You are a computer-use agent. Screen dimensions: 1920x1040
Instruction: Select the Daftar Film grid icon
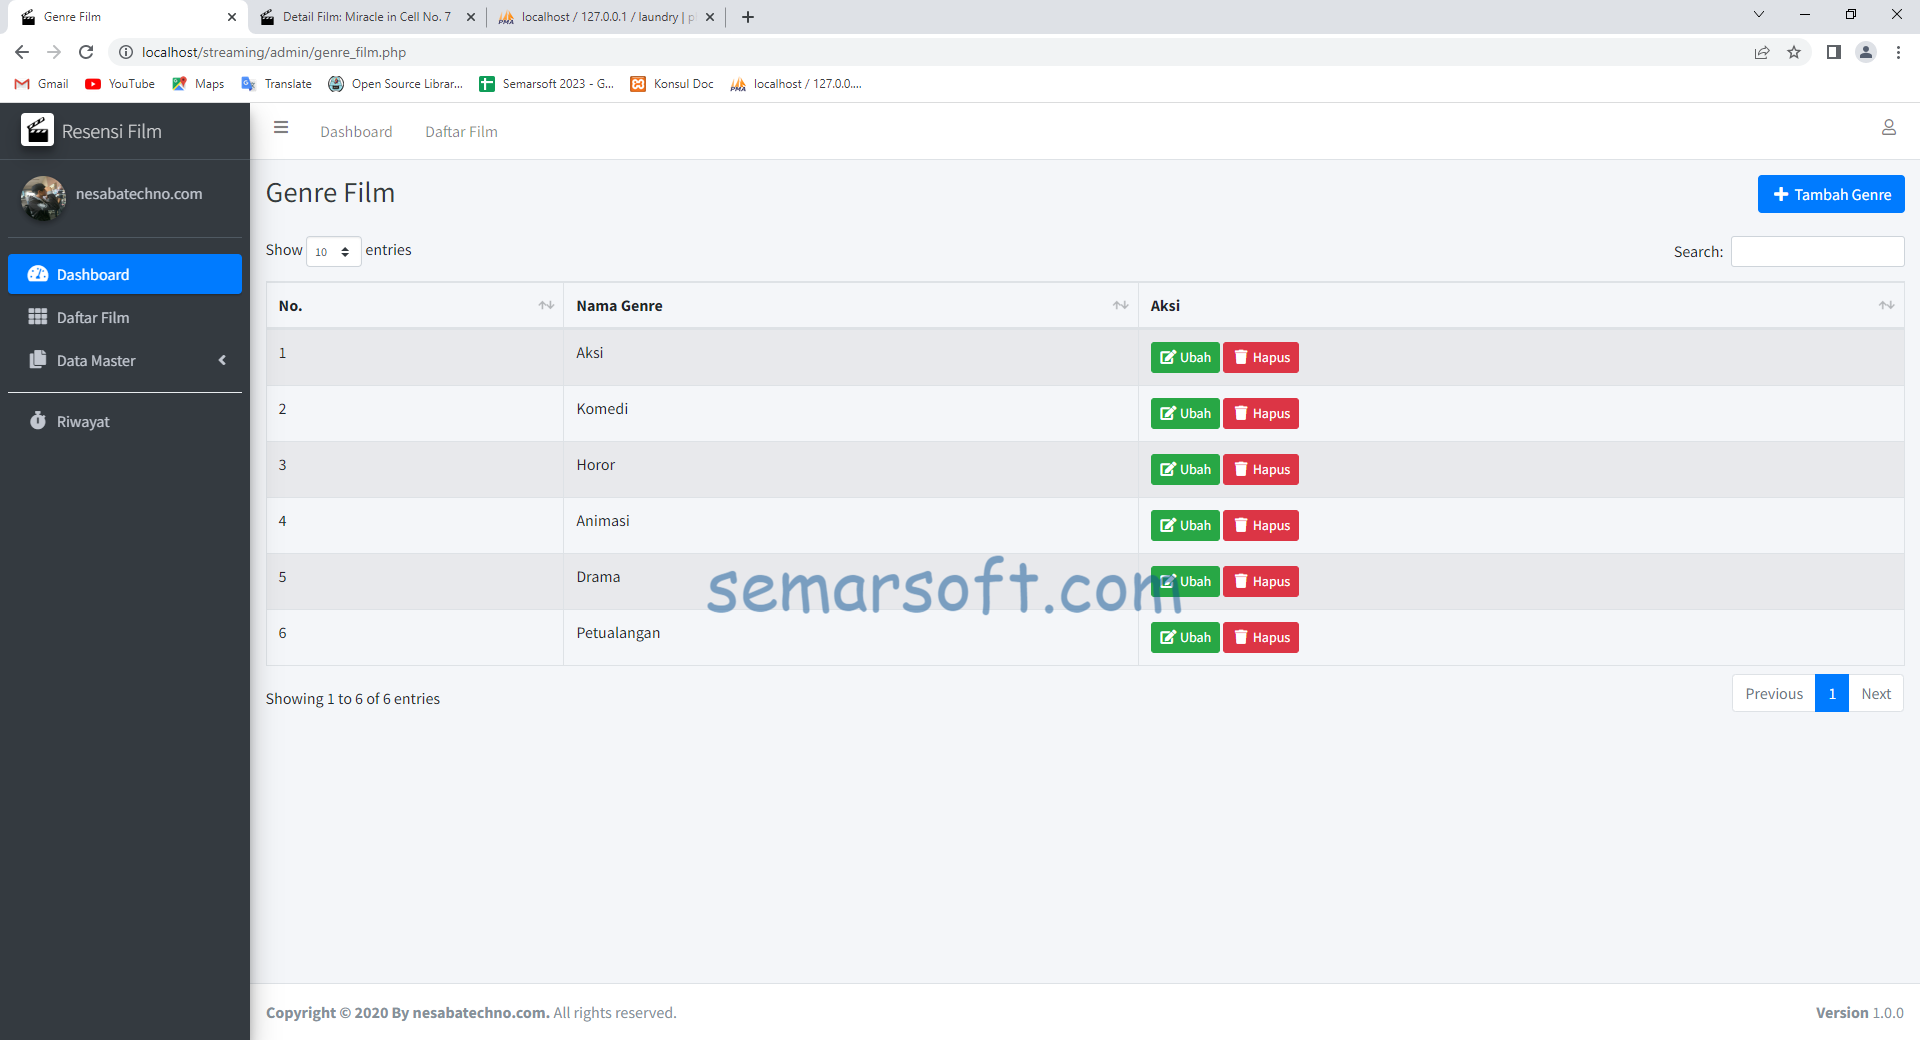point(36,317)
